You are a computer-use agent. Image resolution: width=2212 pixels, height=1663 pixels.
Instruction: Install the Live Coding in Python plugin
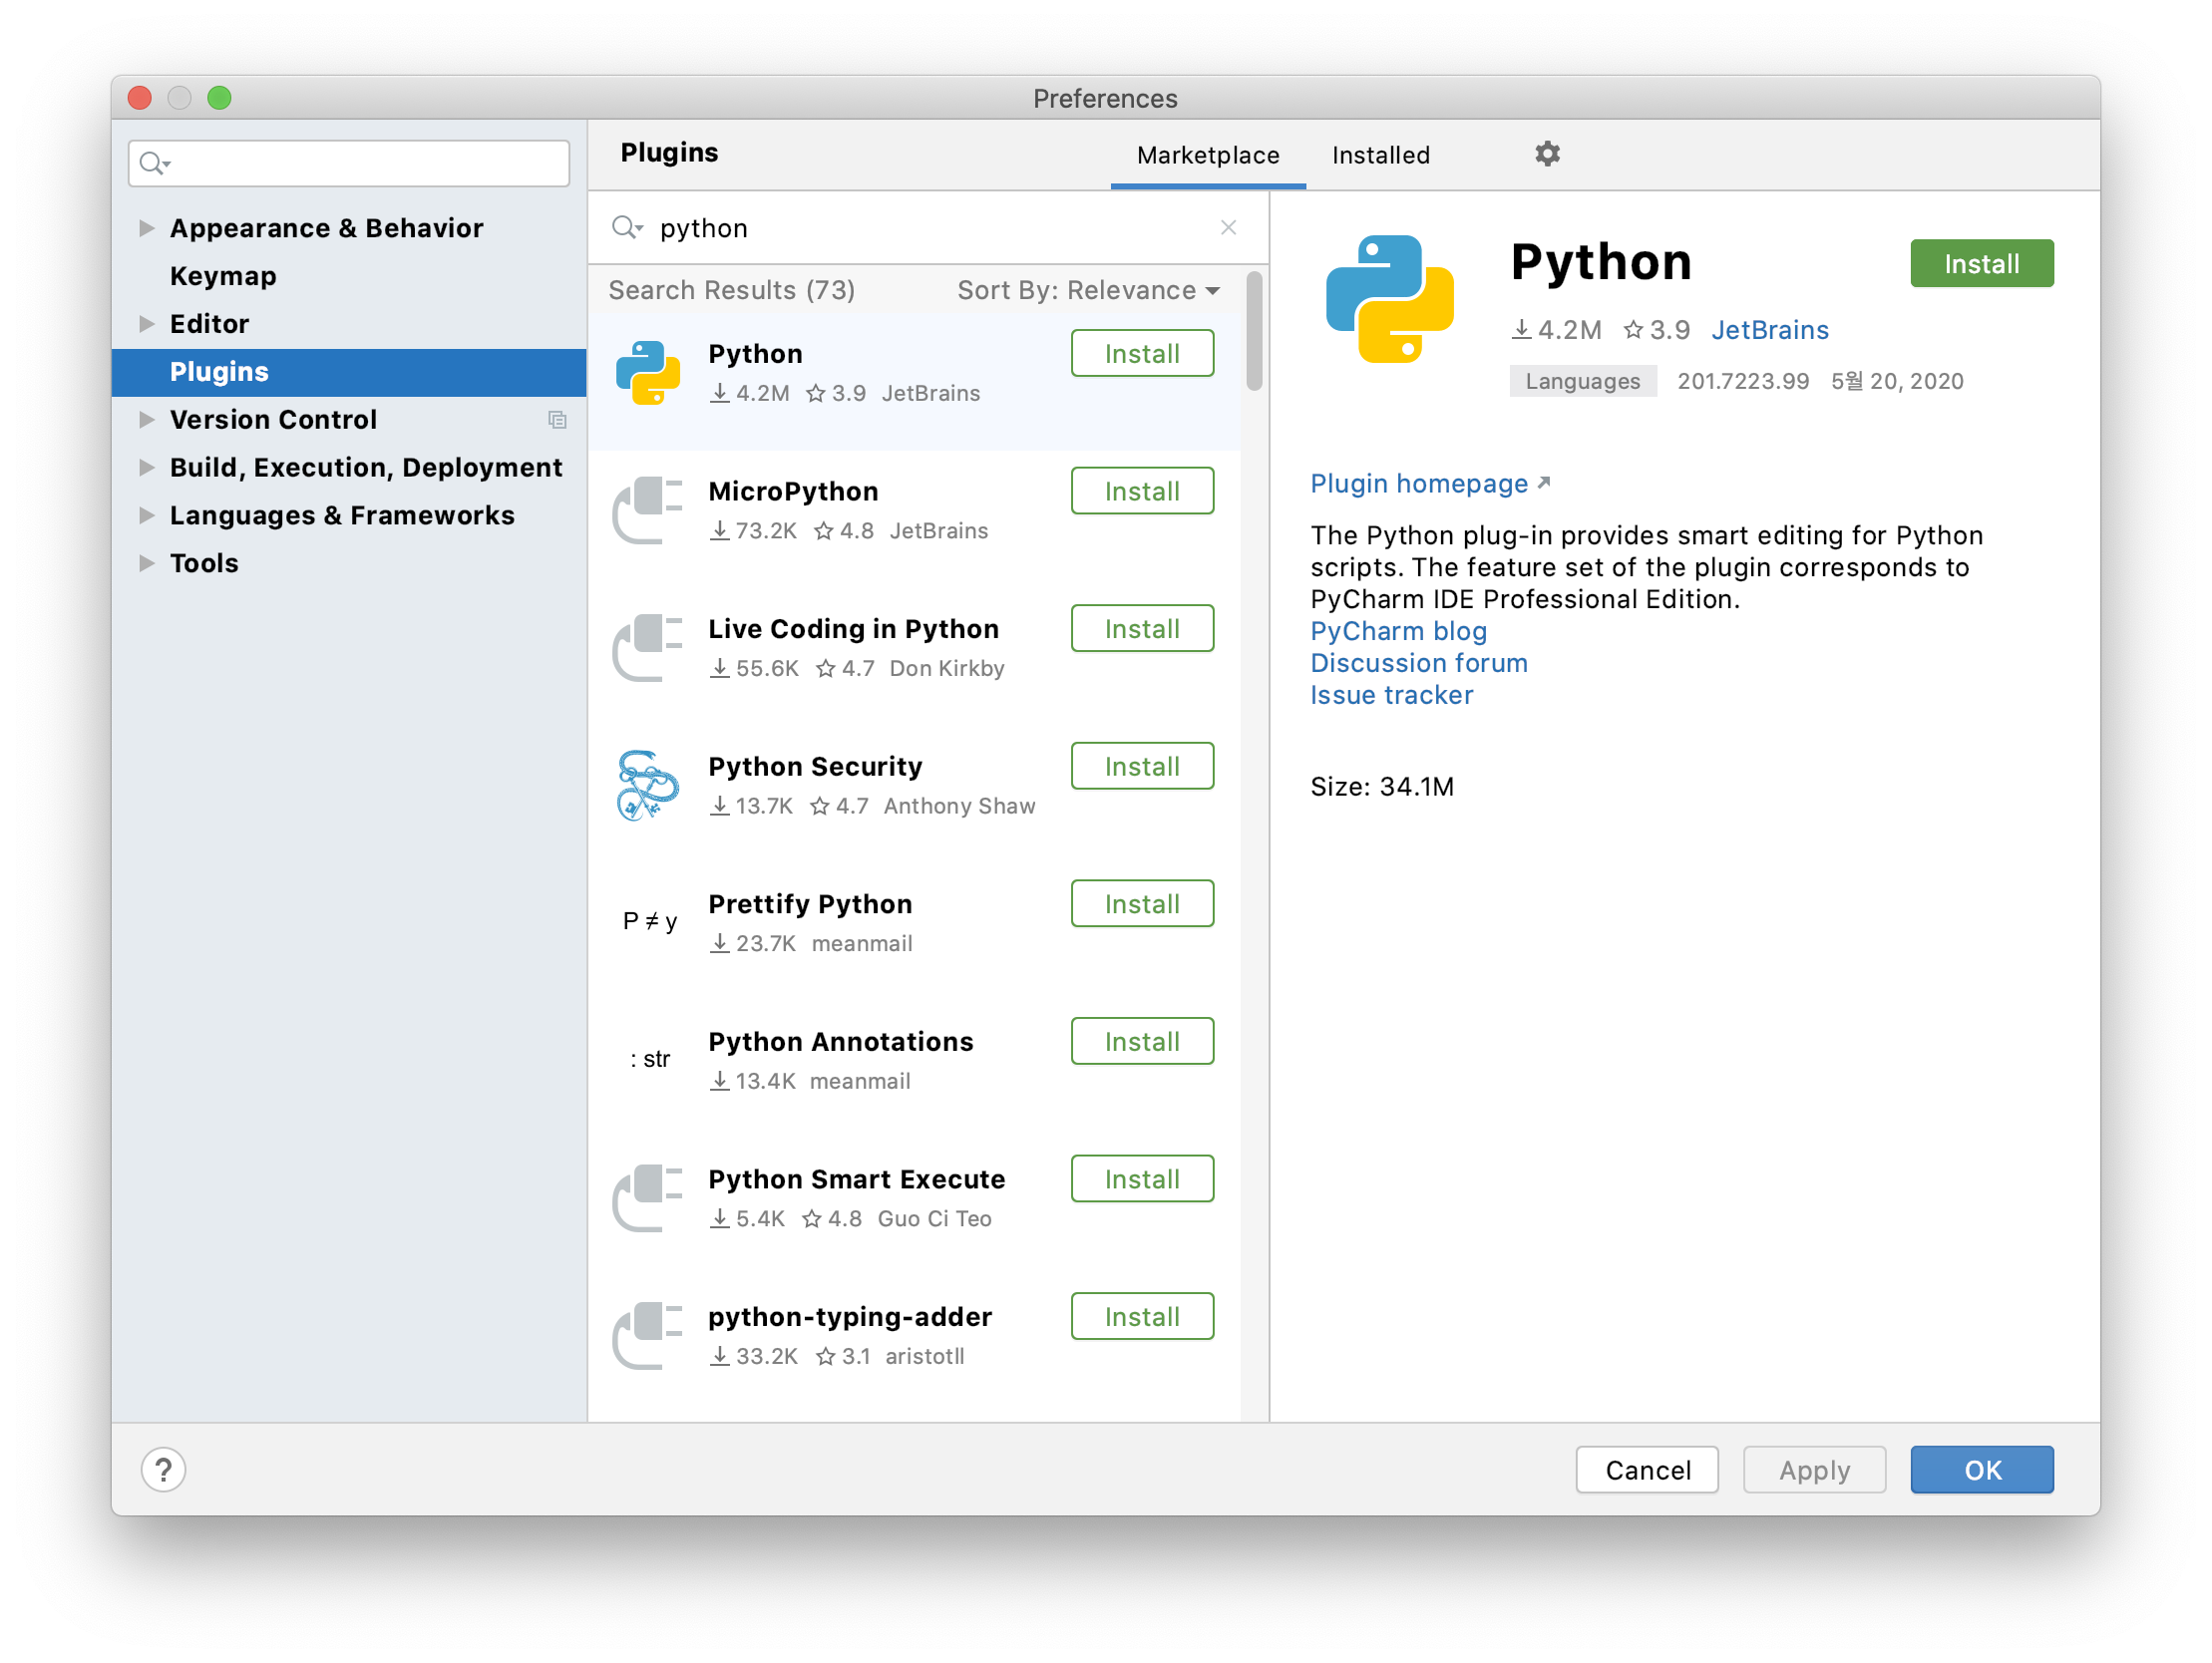coord(1141,629)
